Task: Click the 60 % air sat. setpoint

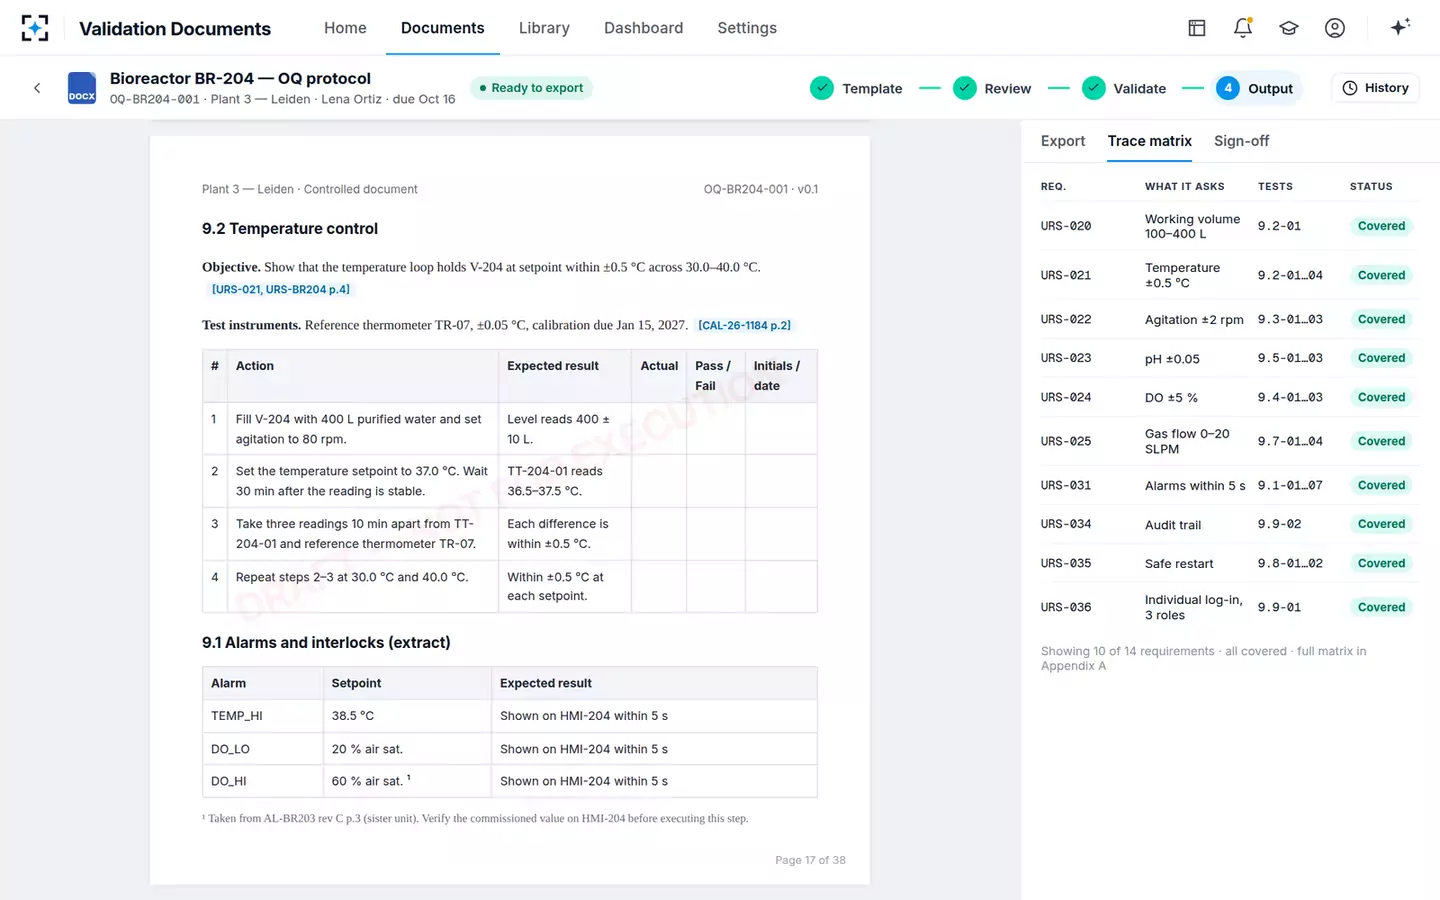Action: (x=407, y=781)
